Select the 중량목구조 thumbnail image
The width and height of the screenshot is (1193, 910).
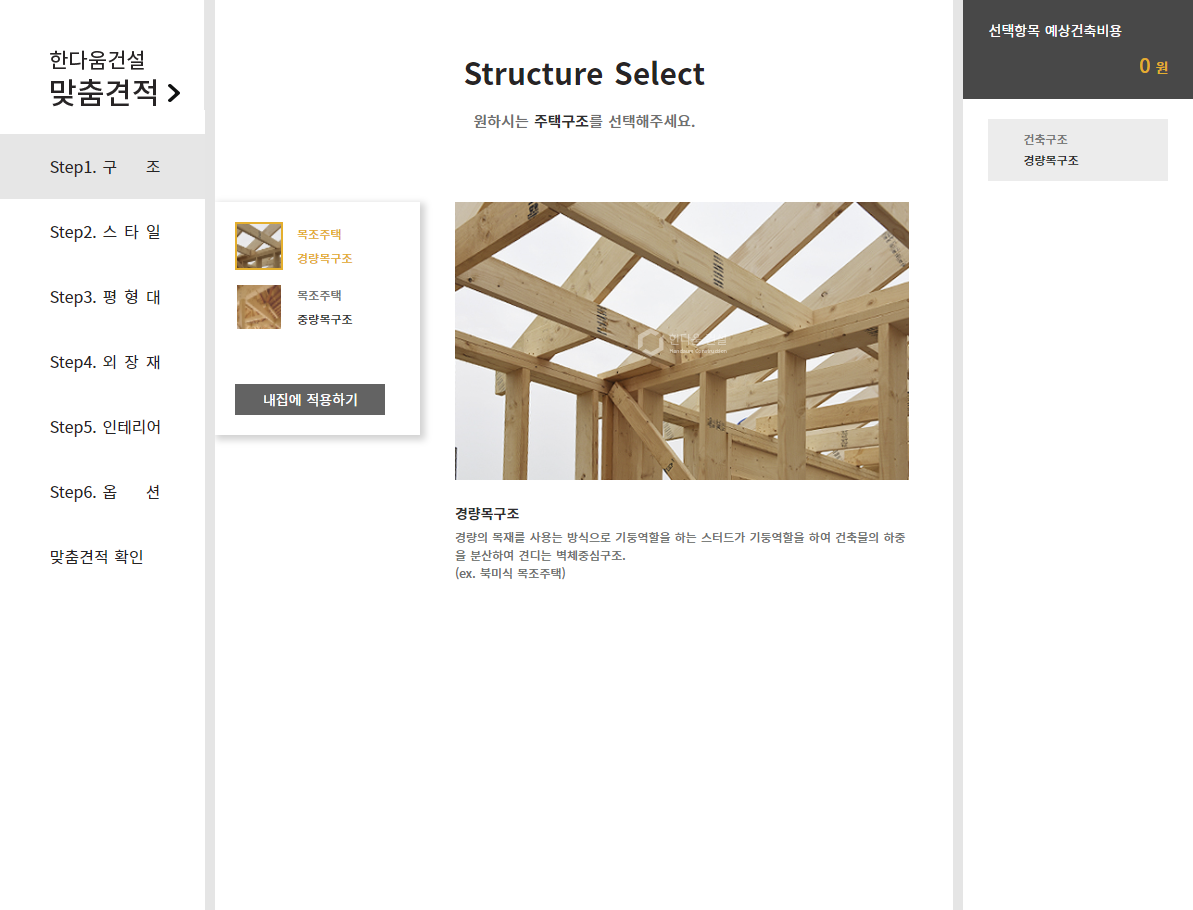259,307
